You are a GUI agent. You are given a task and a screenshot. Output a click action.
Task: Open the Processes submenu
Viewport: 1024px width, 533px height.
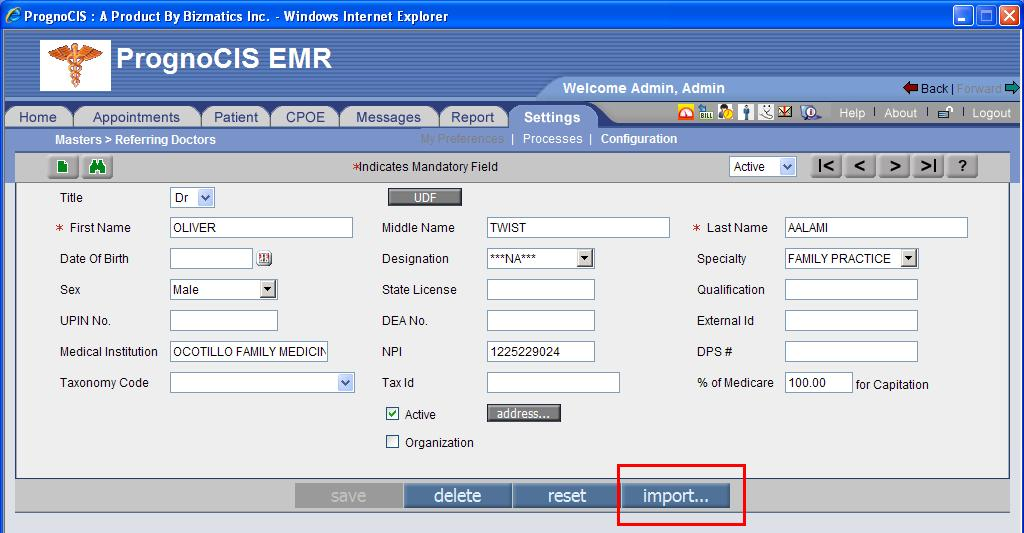tap(552, 138)
